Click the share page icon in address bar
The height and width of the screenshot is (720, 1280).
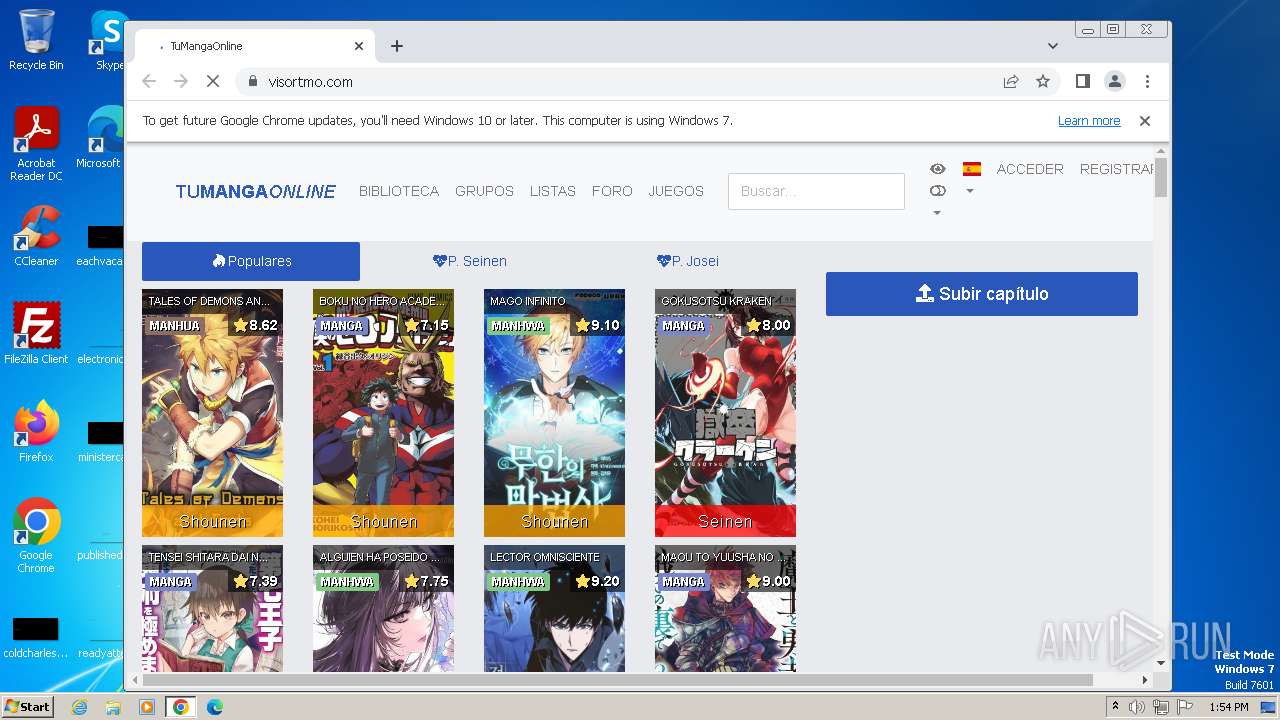point(1011,82)
